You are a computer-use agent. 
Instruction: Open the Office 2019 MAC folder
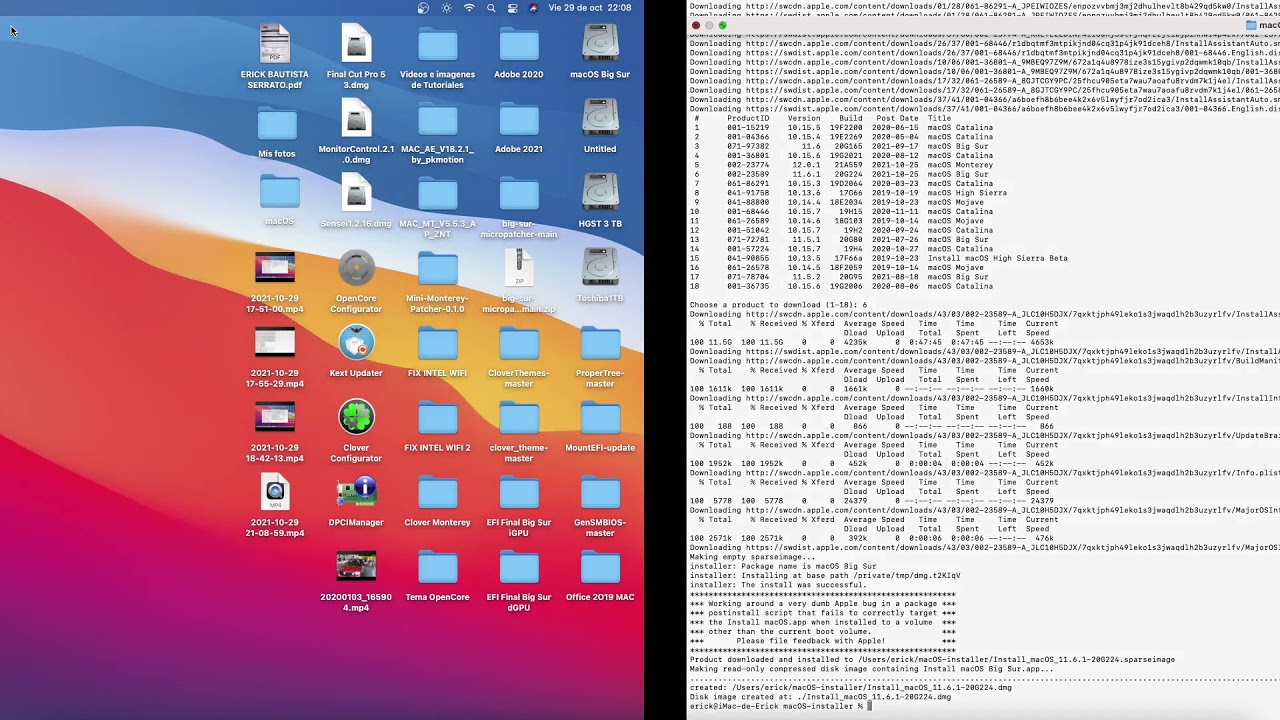tap(600, 568)
